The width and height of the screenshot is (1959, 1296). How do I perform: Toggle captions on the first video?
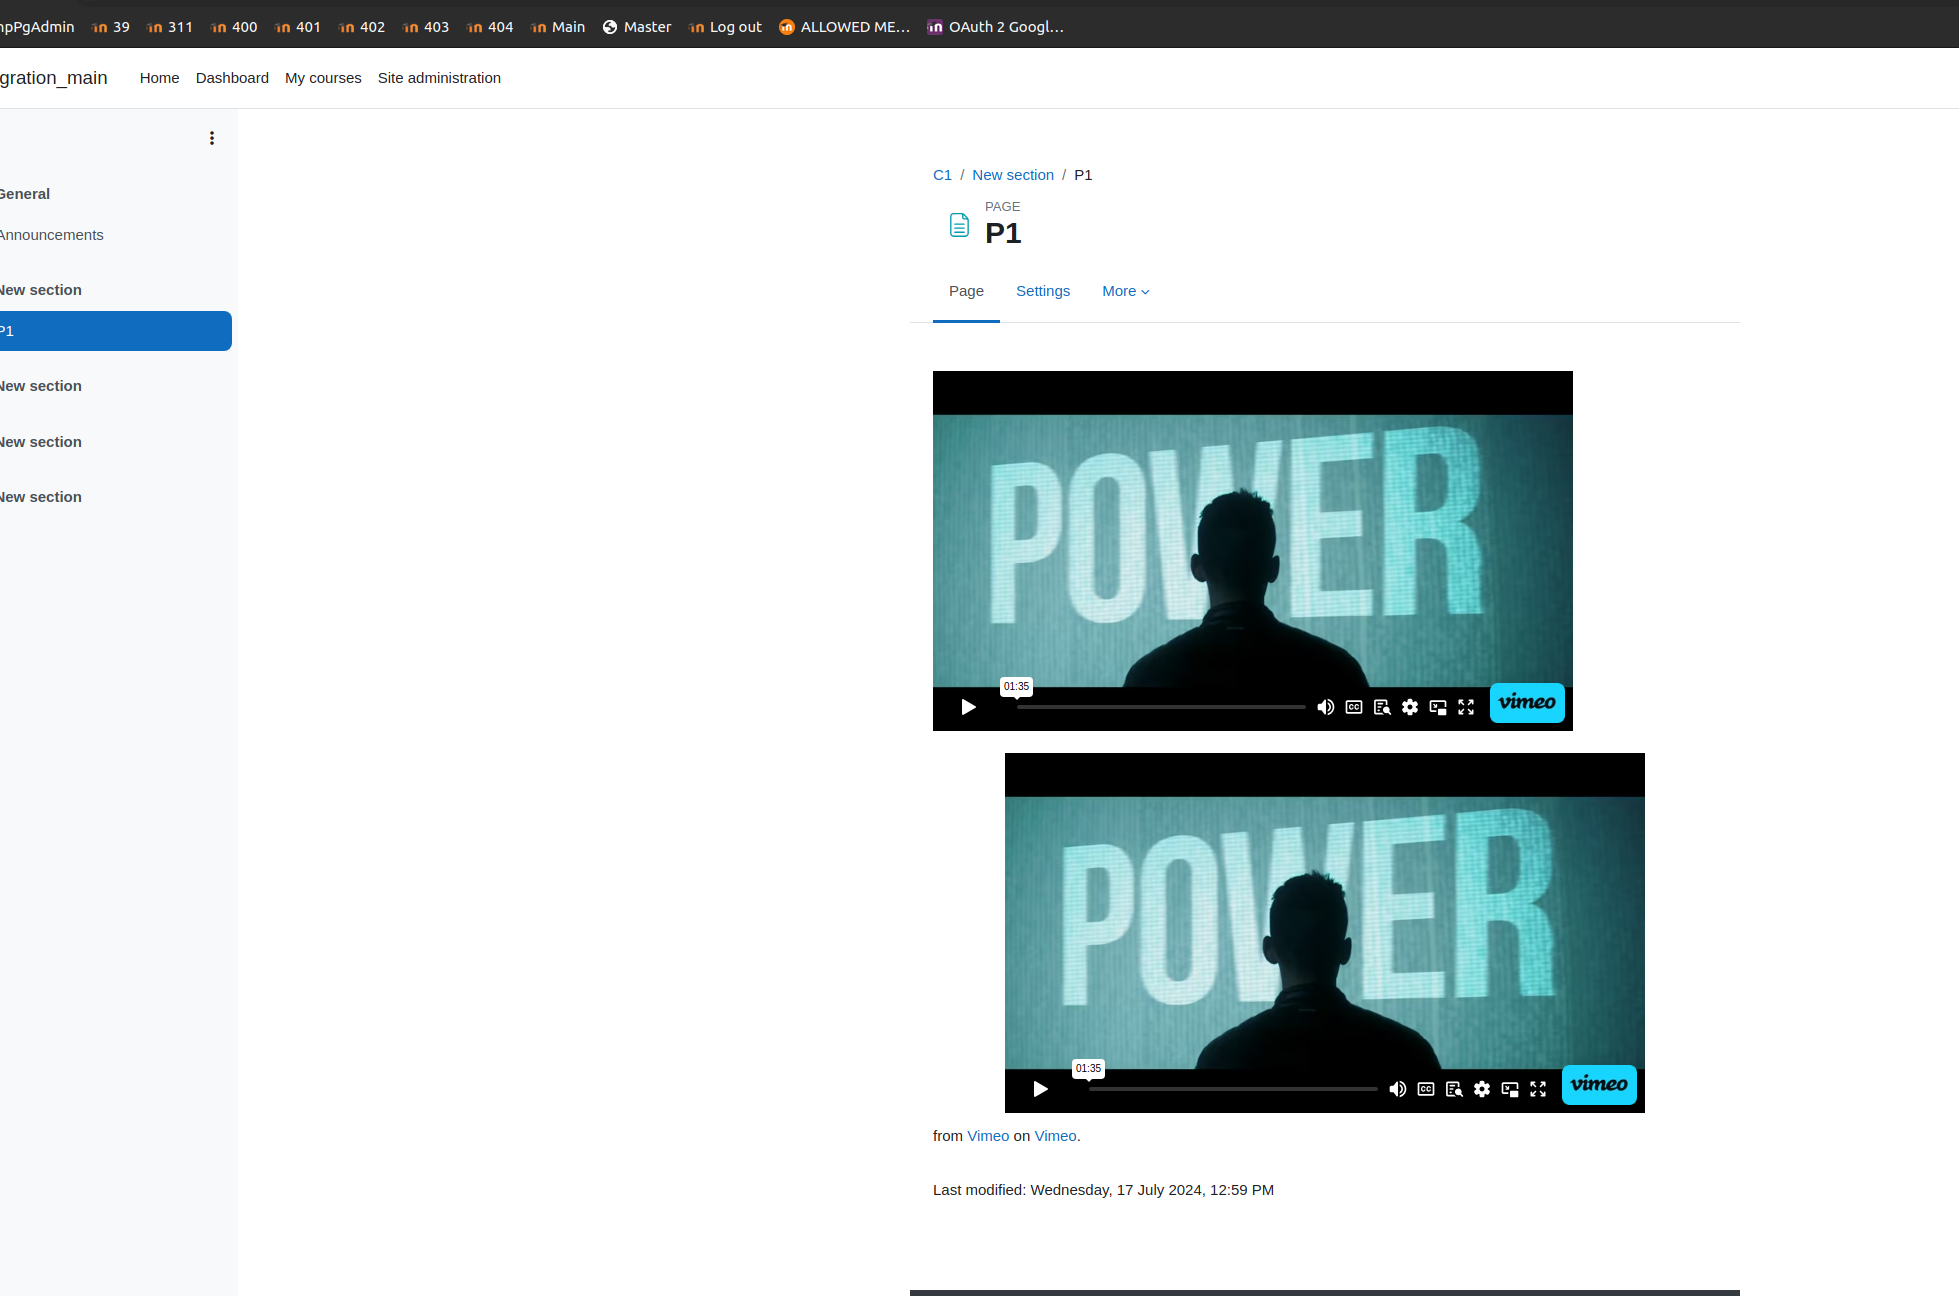click(1354, 707)
